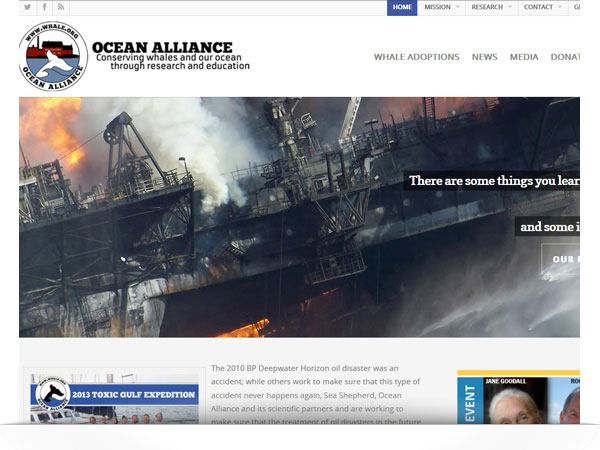Click the whale tail logo in expedition banner

[53, 394]
